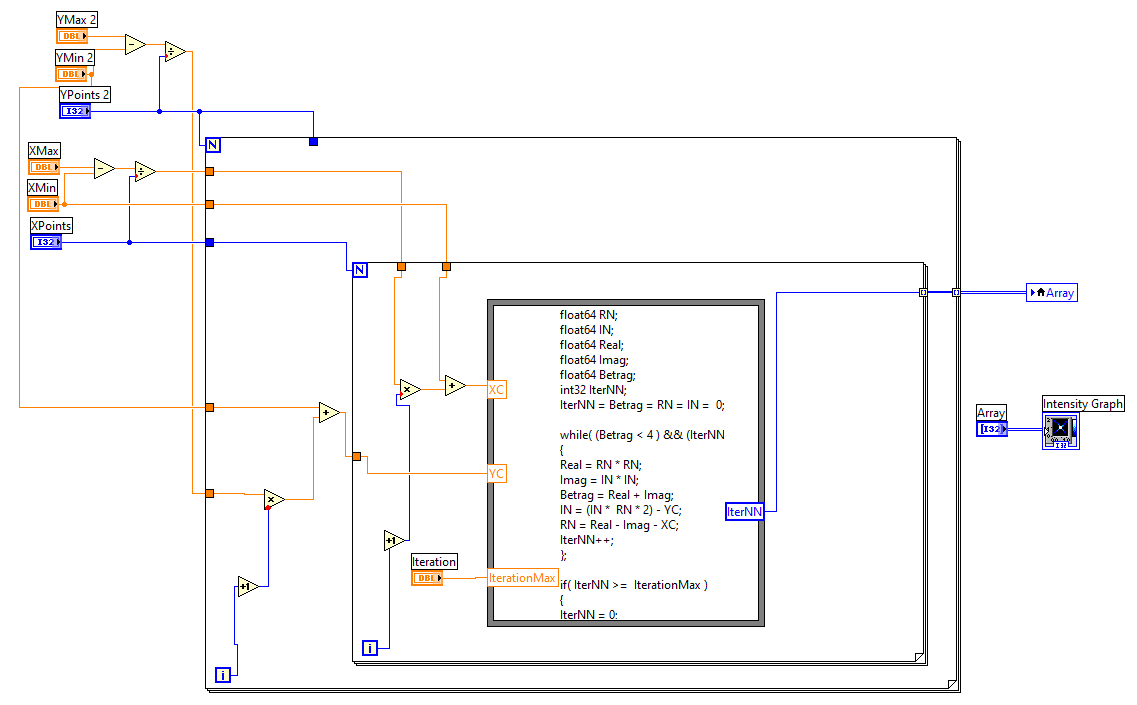Select the inner loop iteration i terminal
Image resolution: width=1137 pixels, height=705 pixels.
[370, 648]
